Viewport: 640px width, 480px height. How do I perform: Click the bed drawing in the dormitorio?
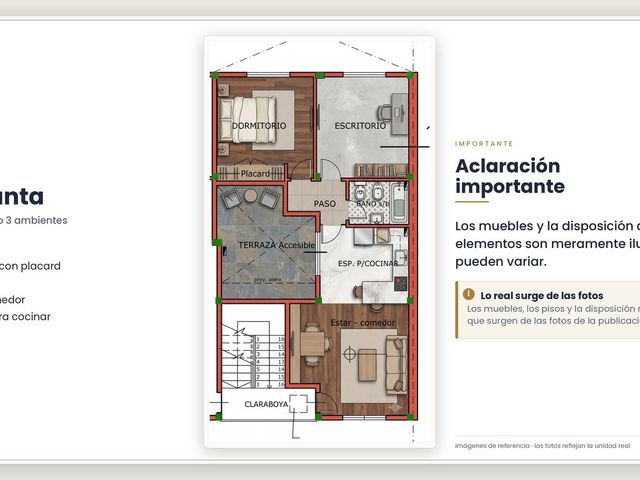coord(248,120)
